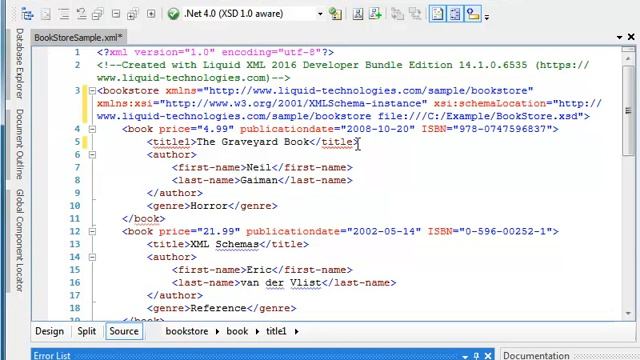Click the green checkmark validate icon
This screenshot has width=640, height=360.
pyautogui.click(x=173, y=14)
